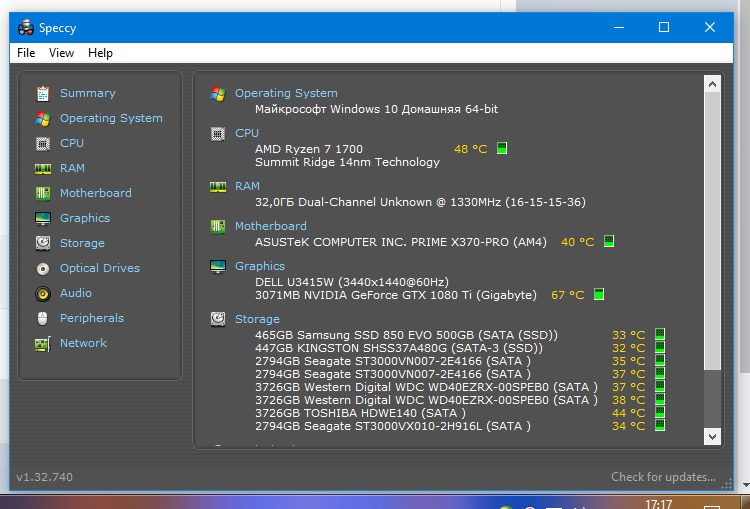Click the Storage section icon in main panel
This screenshot has height=509, width=750.
point(218,319)
